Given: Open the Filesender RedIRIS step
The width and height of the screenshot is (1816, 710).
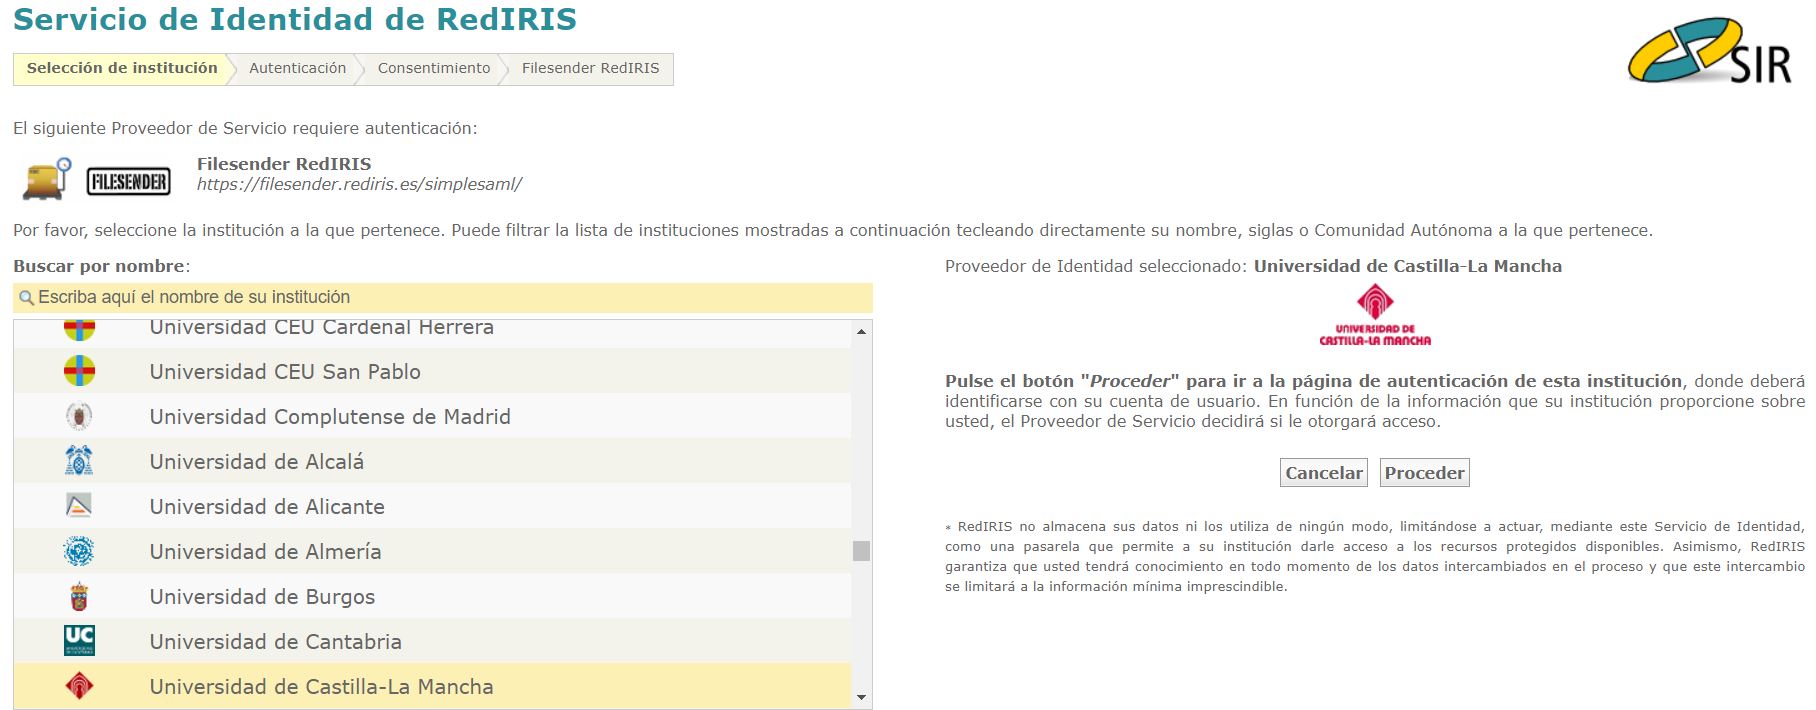Looking at the screenshot, I should pyautogui.click(x=590, y=68).
